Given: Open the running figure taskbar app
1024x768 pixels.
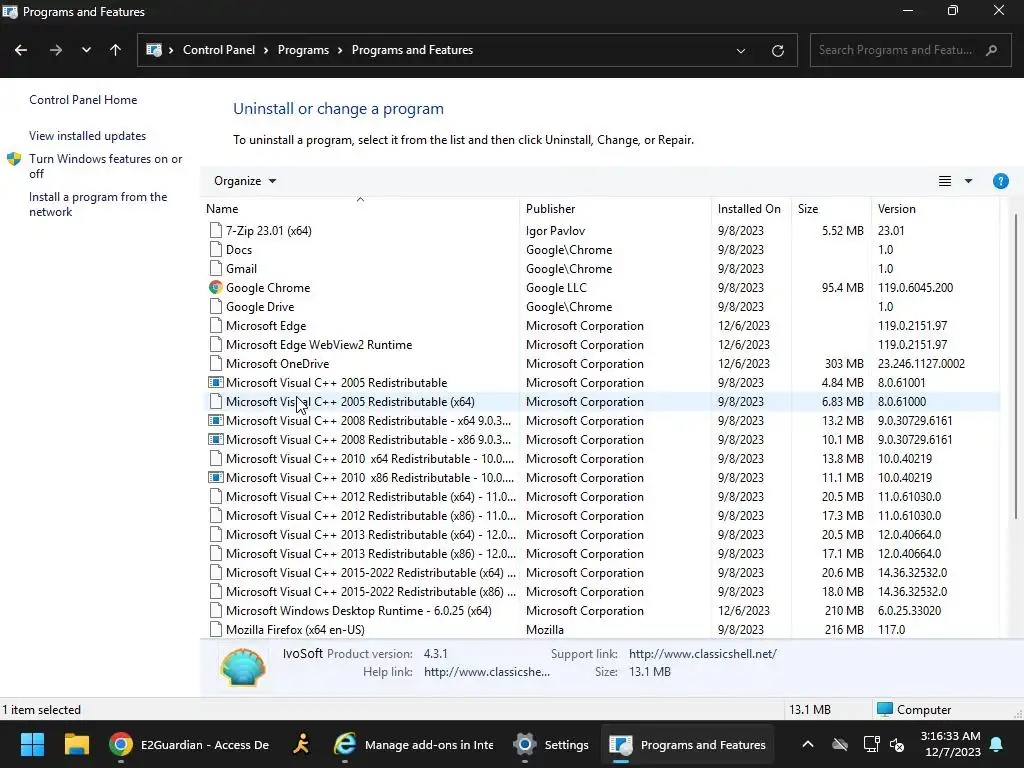Looking at the screenshot, I should 302,744.
